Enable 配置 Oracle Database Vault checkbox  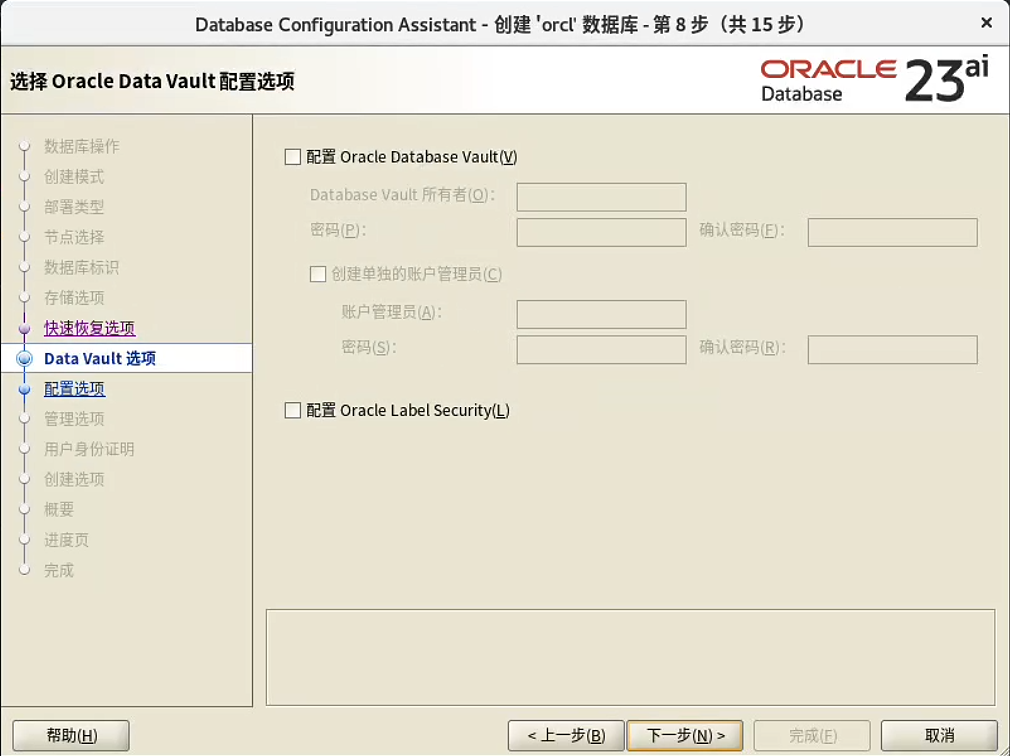[293, 157]
